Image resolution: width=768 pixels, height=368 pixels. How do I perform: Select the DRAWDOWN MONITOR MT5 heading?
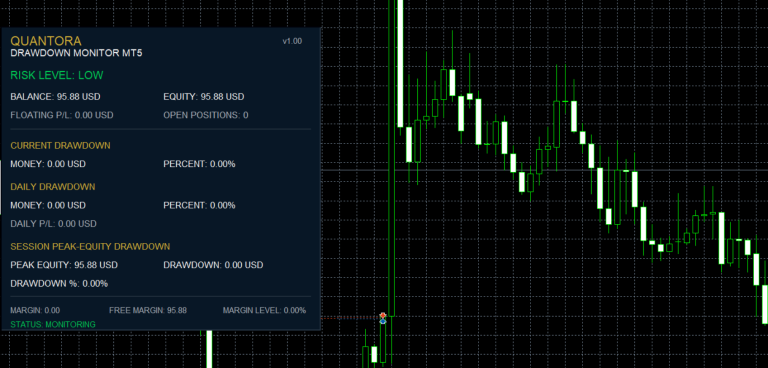(76, 53)
